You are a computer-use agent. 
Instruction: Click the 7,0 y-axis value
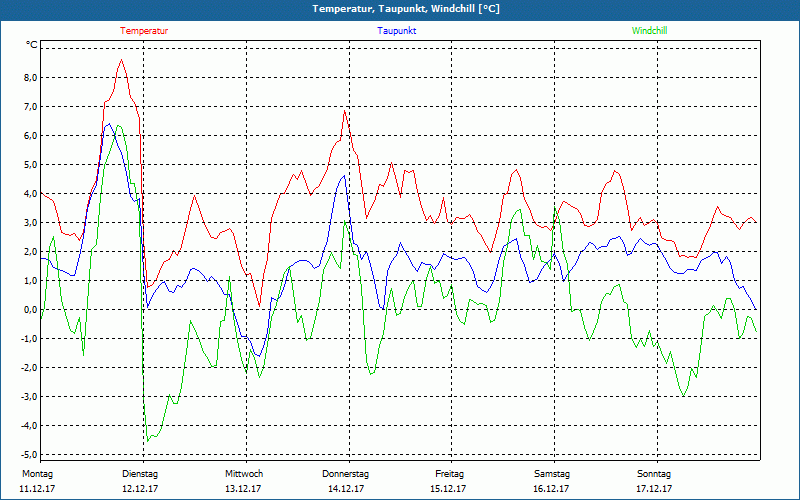point(31,107)
